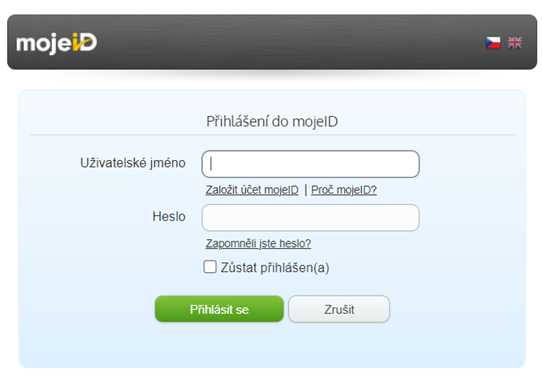
Task: Click the separator between the account links
Action: tap(306, 190)
